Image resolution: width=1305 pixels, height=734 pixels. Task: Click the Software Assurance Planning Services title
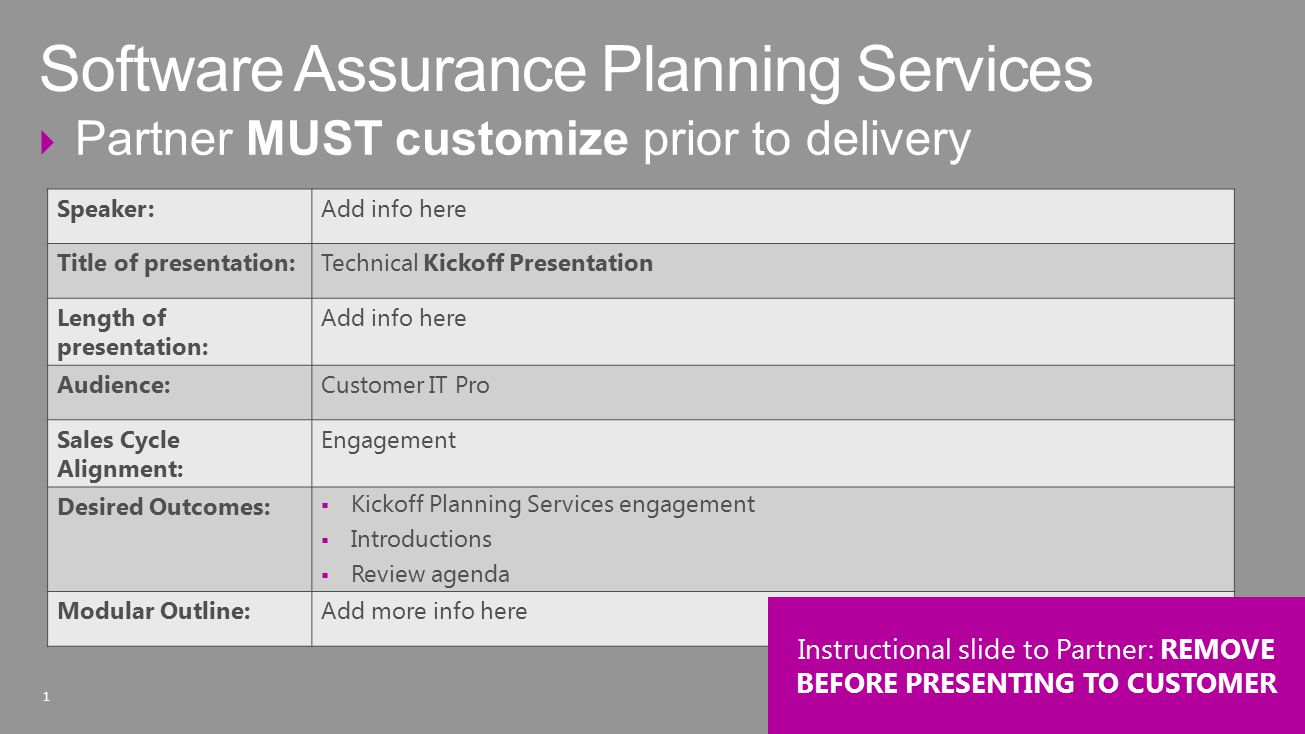[x=566, y=71]
